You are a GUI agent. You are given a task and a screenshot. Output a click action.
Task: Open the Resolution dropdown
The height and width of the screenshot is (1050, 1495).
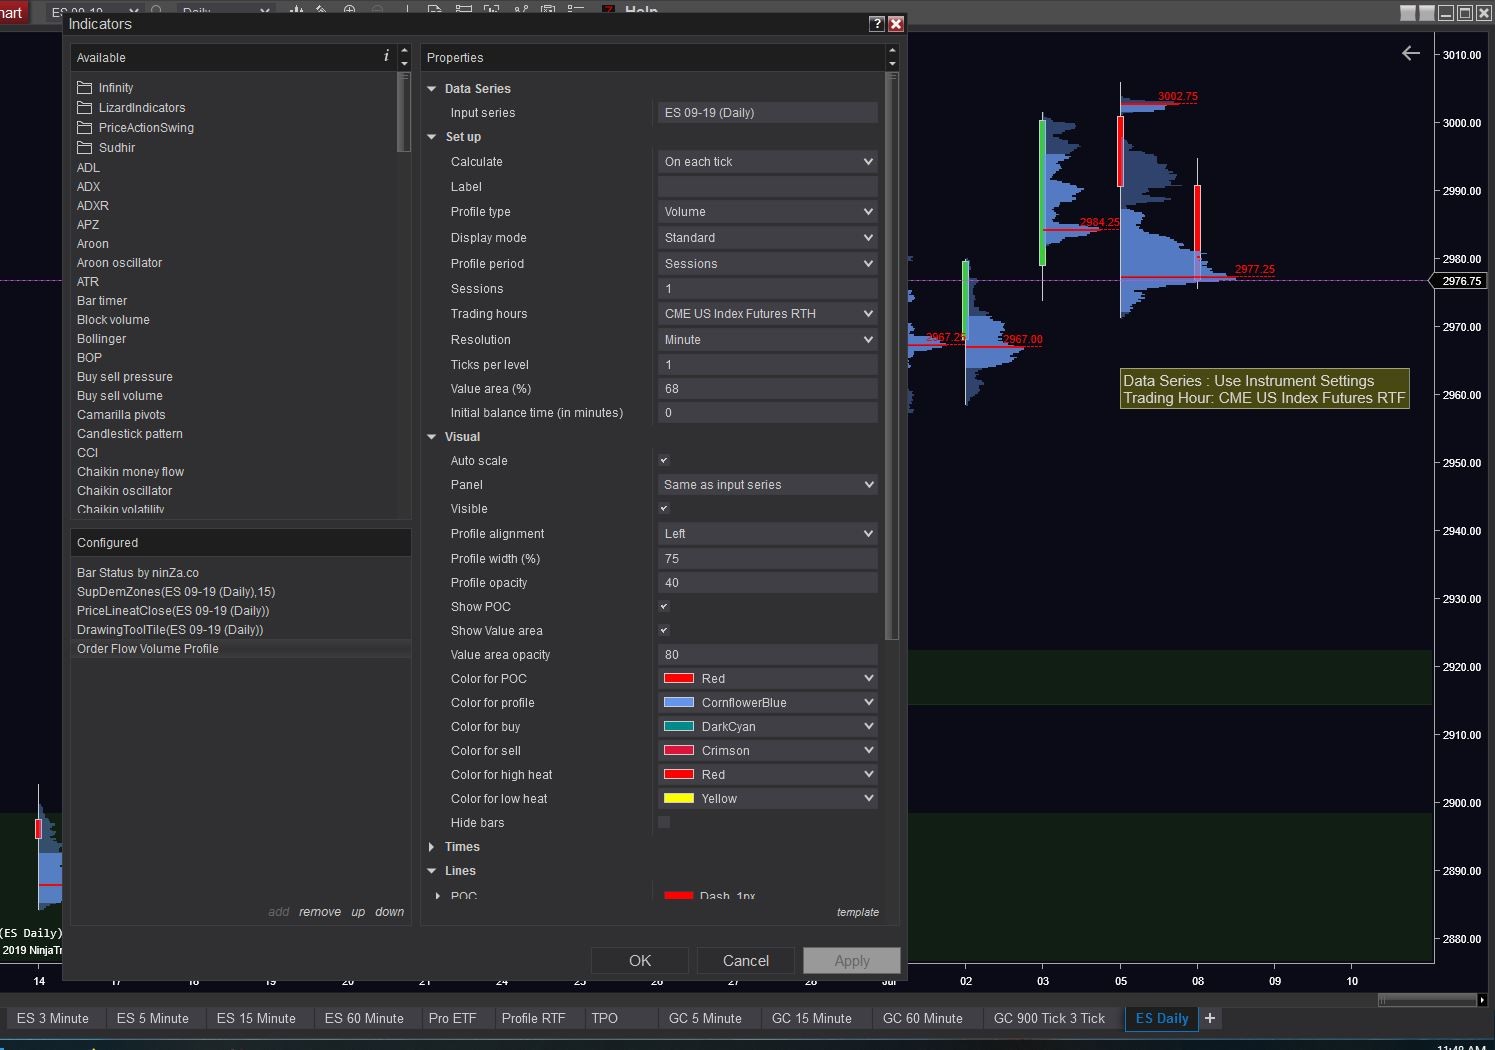pos(768,340)
